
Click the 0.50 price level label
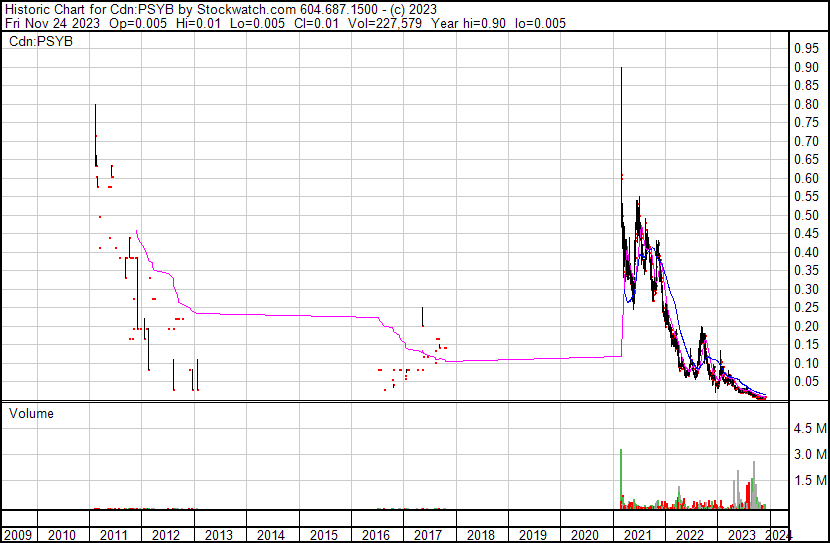click(806, 216)
